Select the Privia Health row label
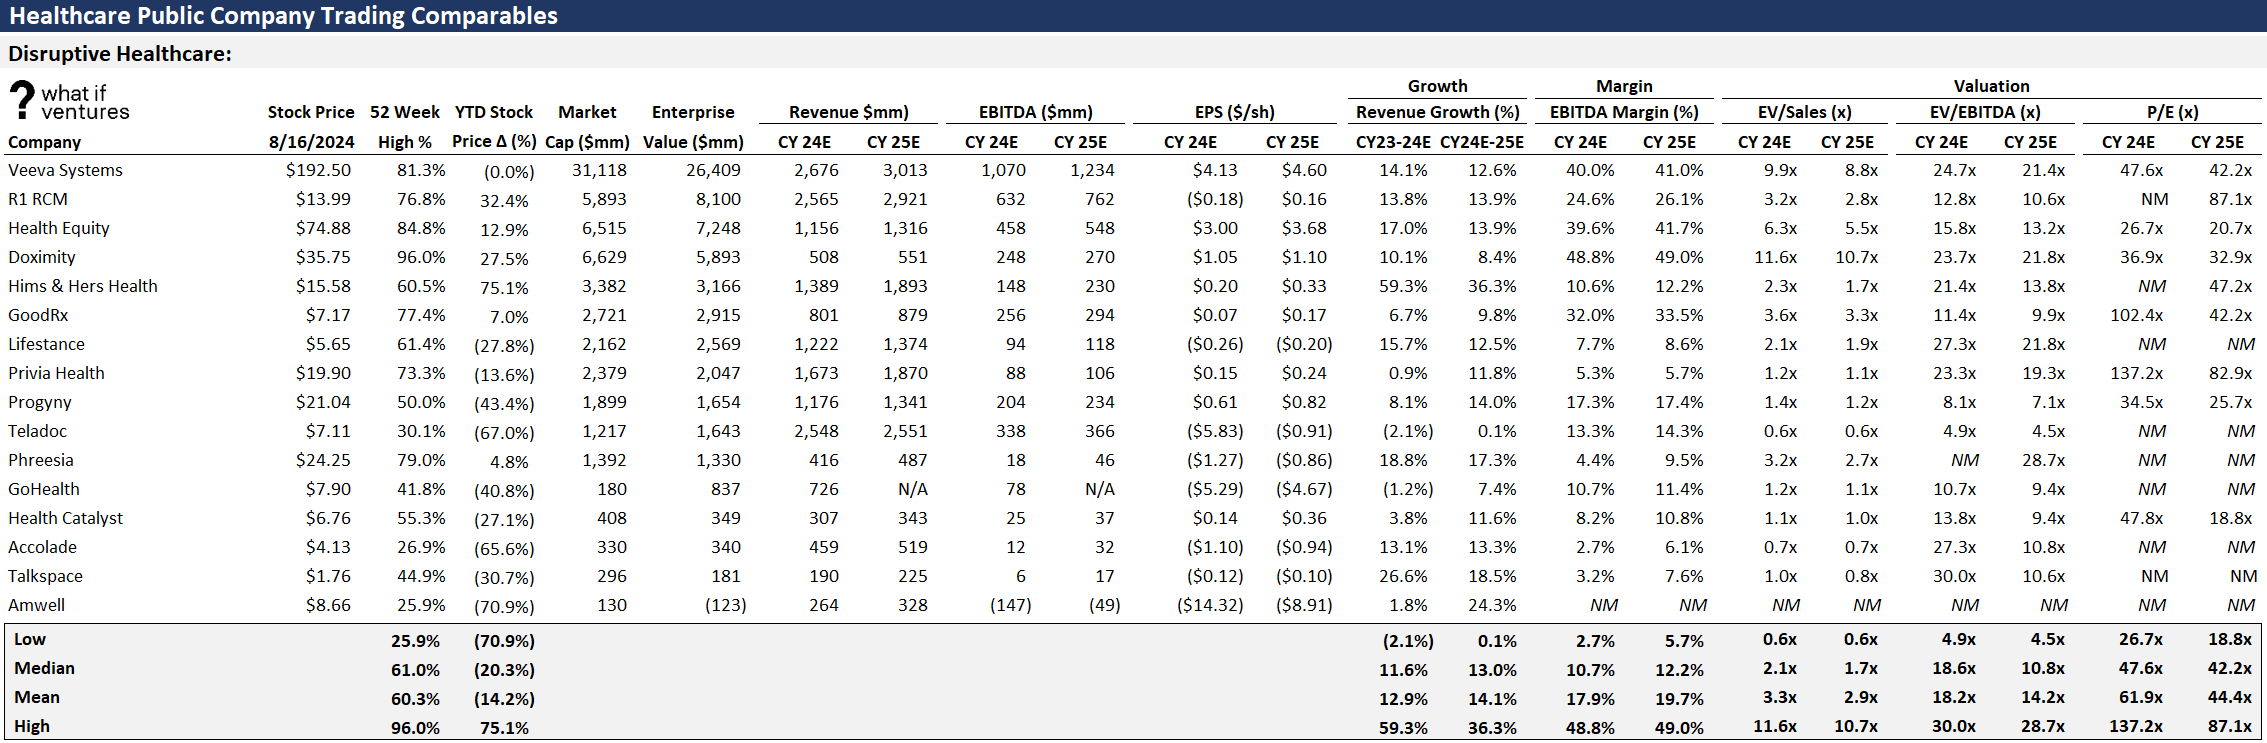 [56, 373]
